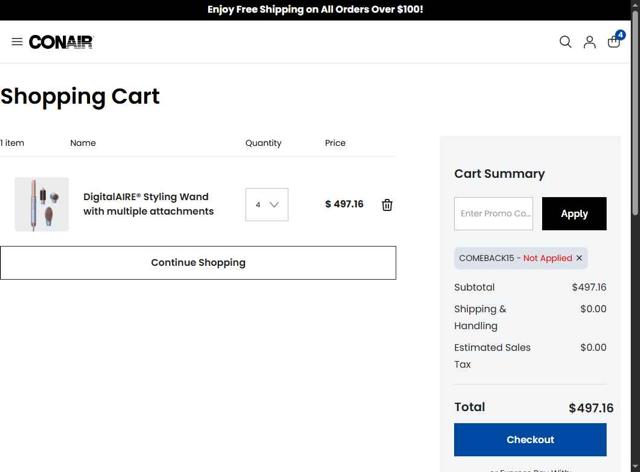Screen dimensions: 640x472
Task: Open the quantity dropdown showing 4
Action: point(267,205)
